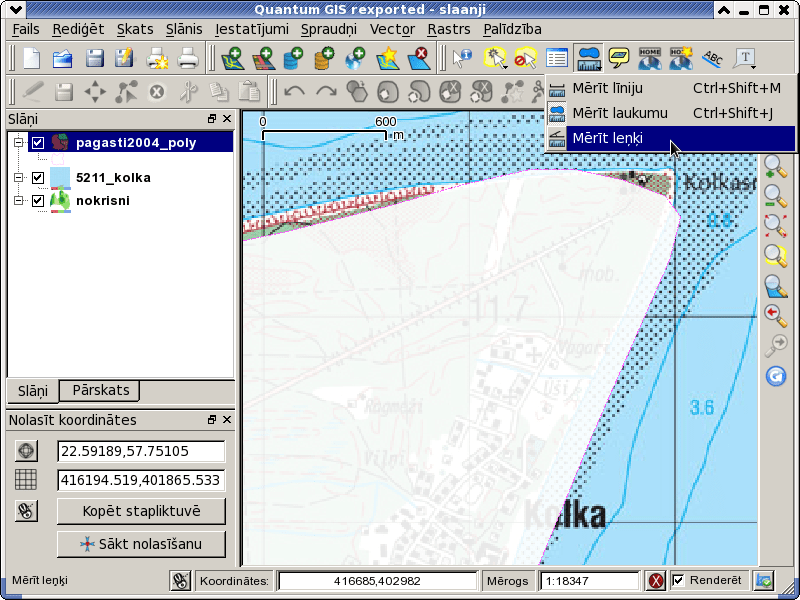Close the Slāņi panel

227,118
